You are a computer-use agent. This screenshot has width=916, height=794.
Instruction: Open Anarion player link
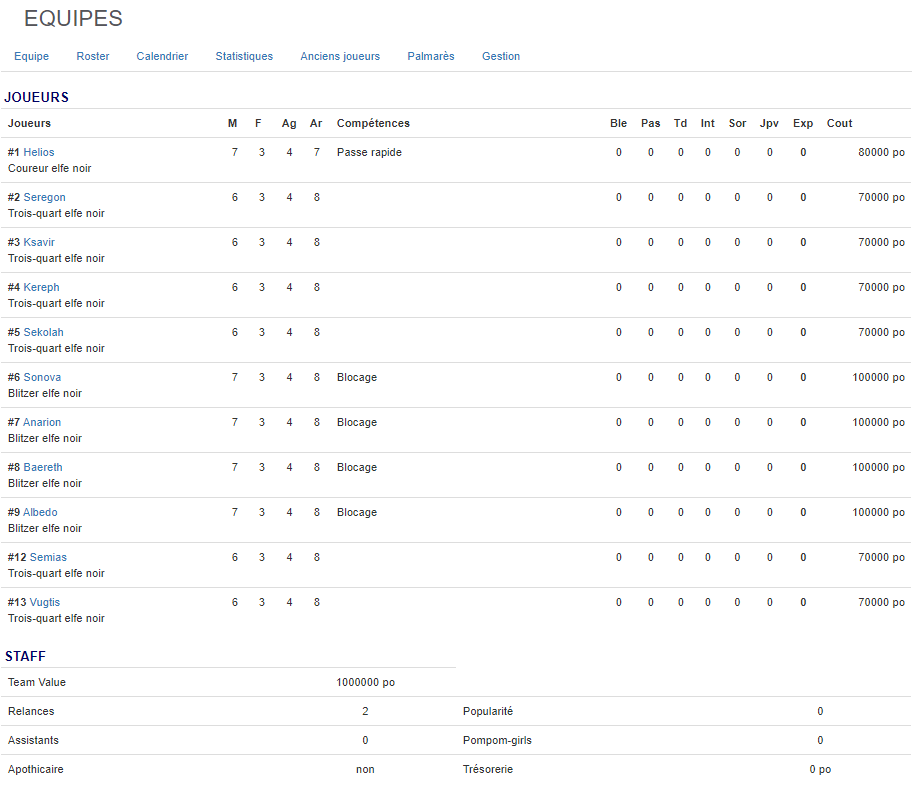42,422
